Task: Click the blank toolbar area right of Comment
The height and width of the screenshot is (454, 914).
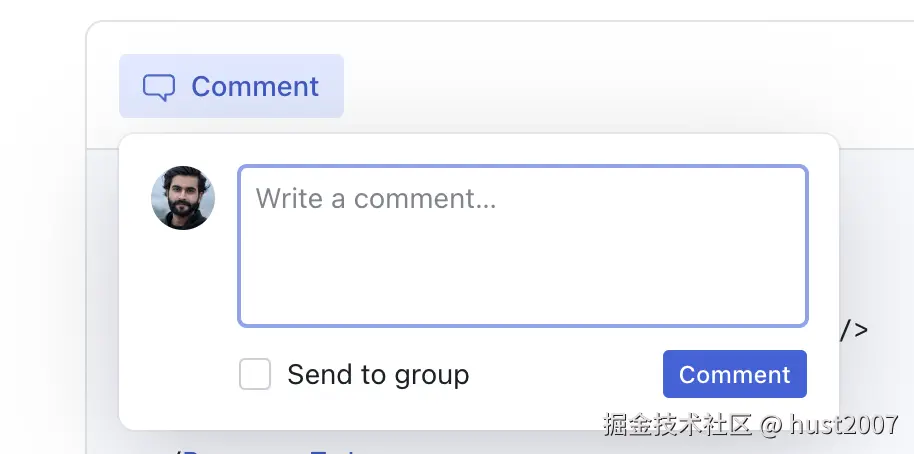Action: 600,86
